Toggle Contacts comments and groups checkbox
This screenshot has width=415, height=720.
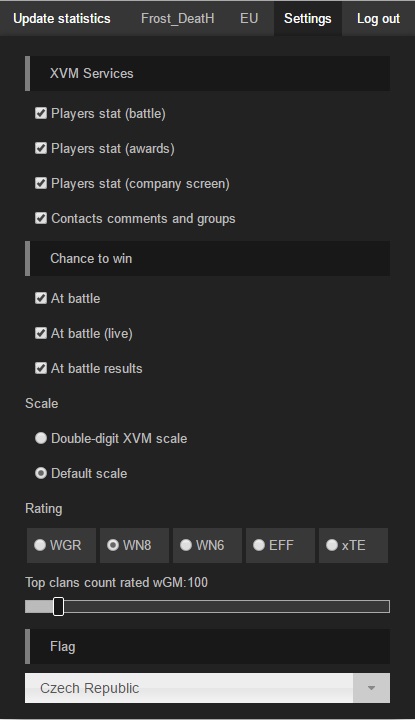coord(41,218)
